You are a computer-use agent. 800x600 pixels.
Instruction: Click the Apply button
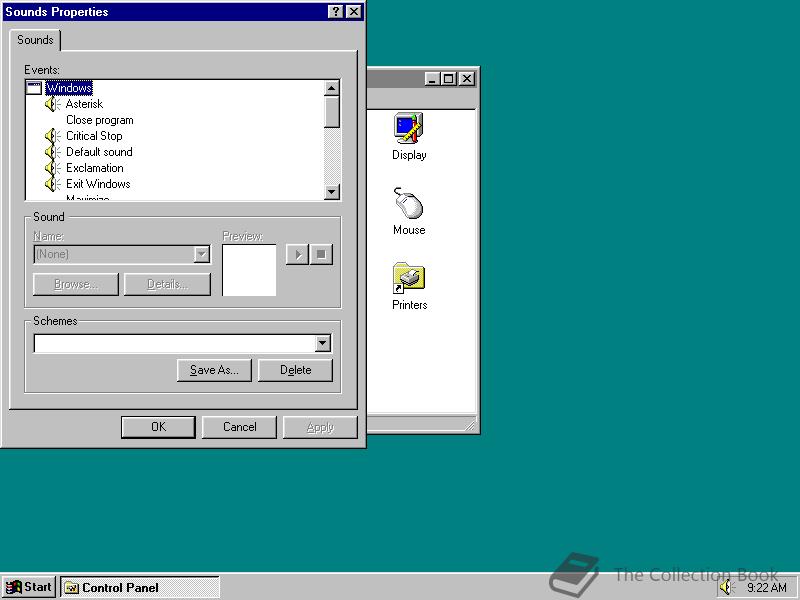pos(320,427)
